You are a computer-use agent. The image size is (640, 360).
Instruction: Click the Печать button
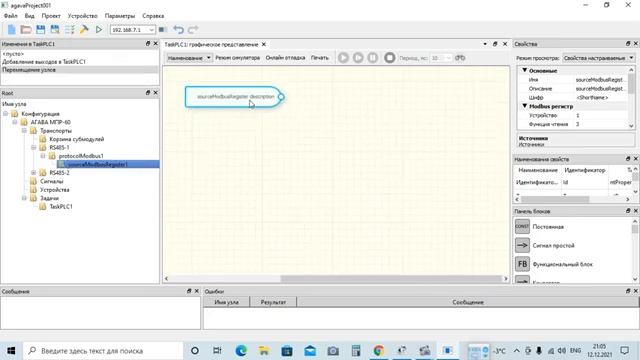tap(320, 58)
